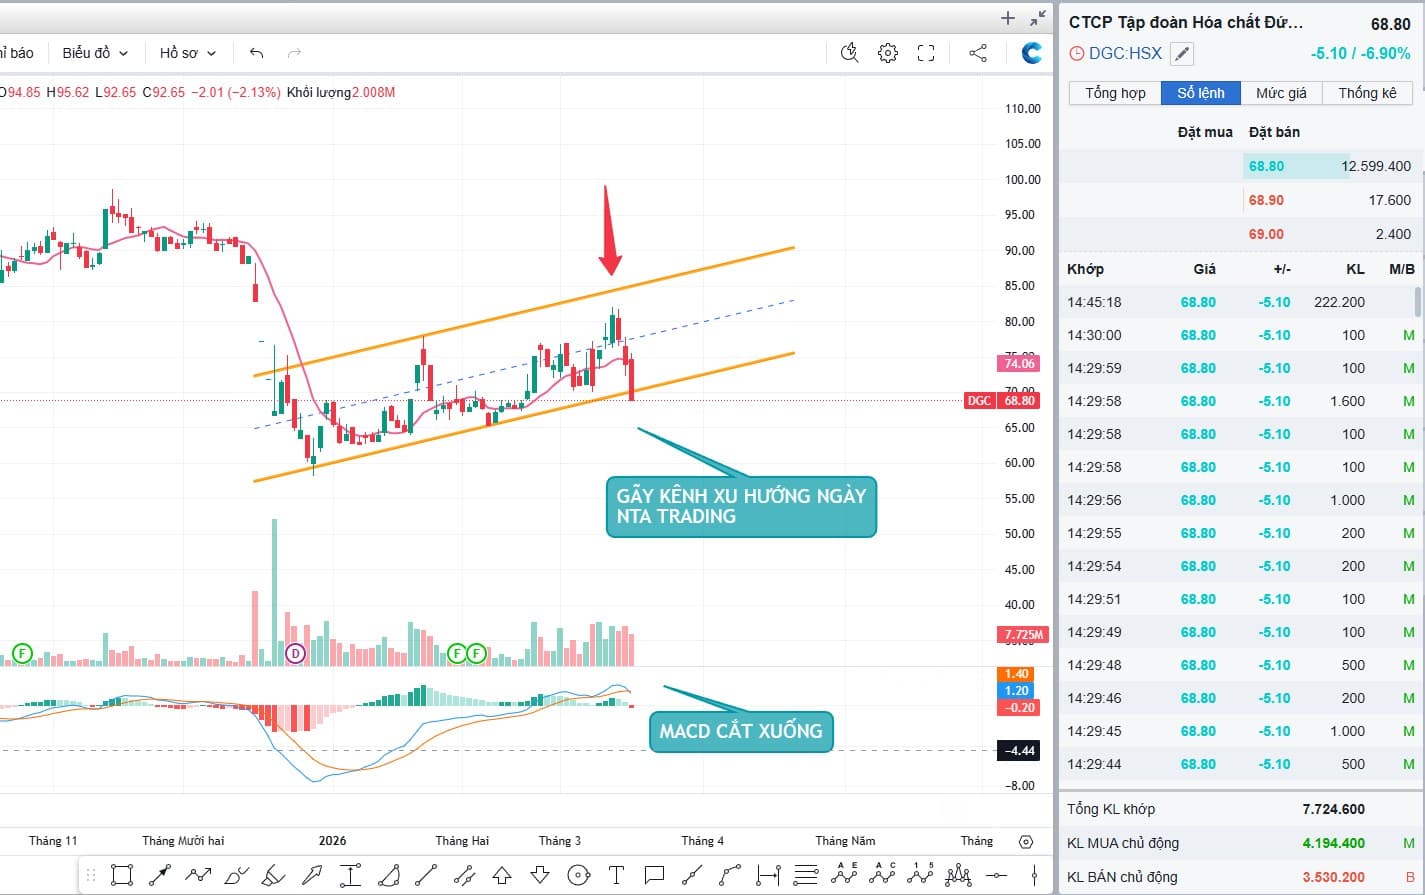Select the 14:45:18 trade row
Image resolution: width=1425 pixels, height=895 pixels.
pos(1238,302)
